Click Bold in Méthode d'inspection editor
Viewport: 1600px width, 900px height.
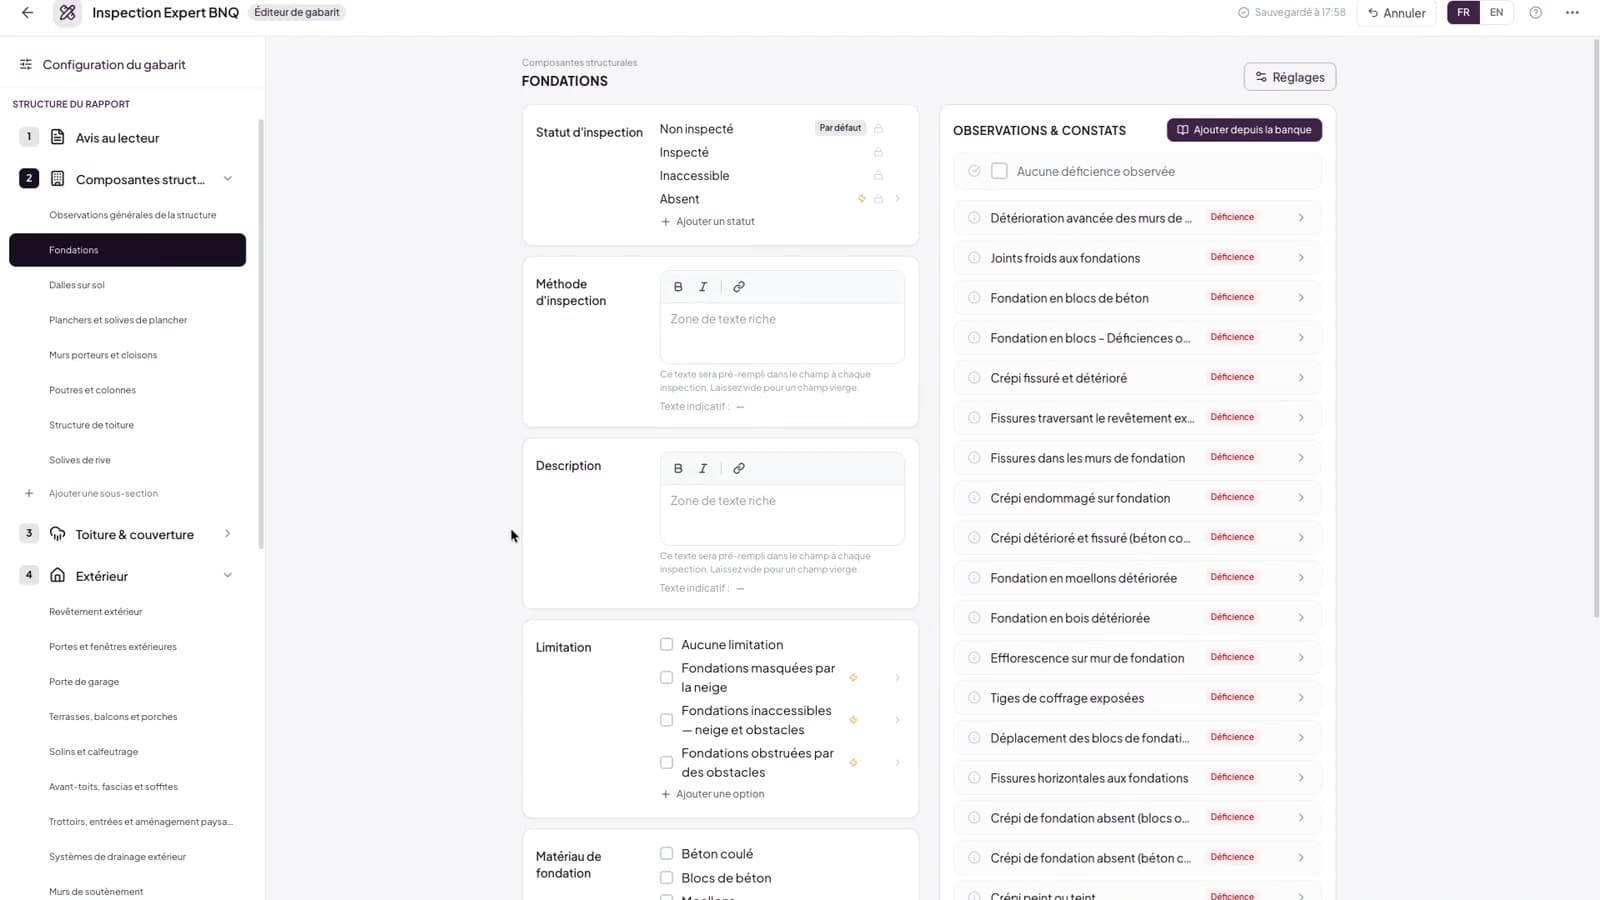[x=678, y=287]
